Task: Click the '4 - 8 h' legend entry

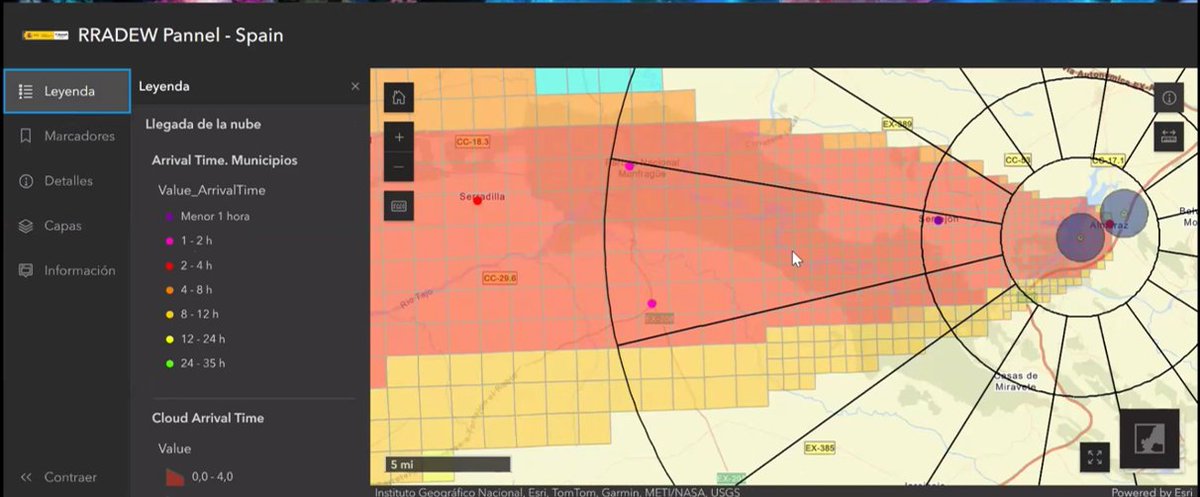Action: tap(189, 290)
